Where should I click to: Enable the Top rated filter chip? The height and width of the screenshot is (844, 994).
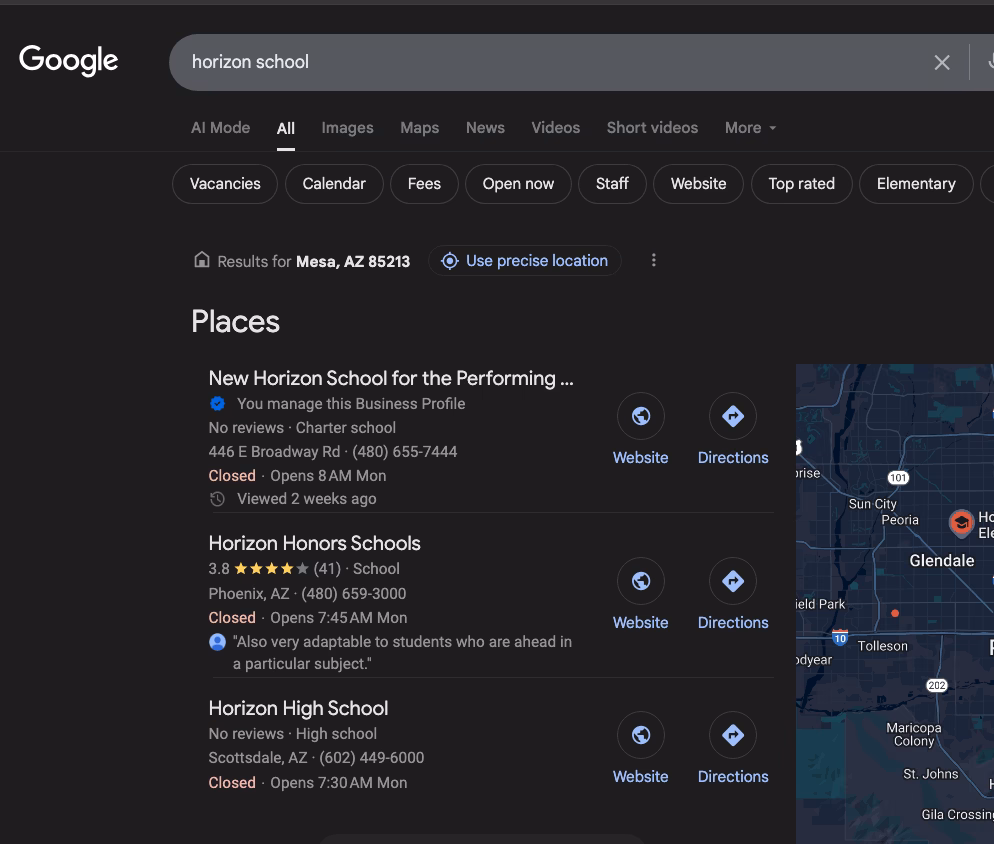801,184
